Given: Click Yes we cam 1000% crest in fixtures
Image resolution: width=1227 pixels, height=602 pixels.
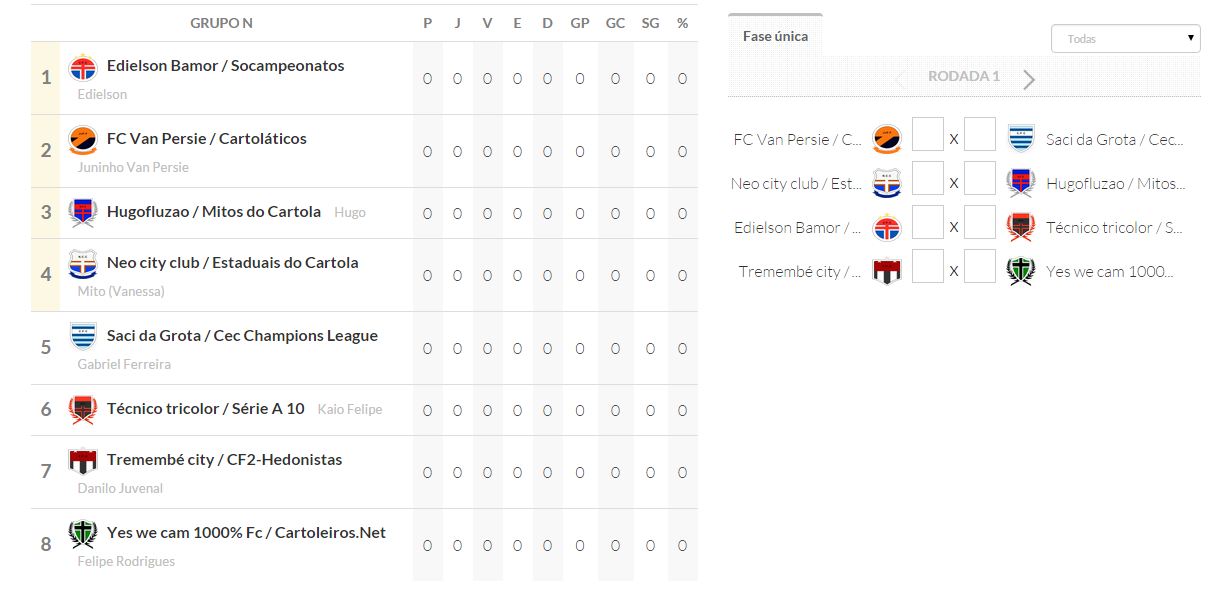Looking at the screenshot, I should pos(1021,271).
